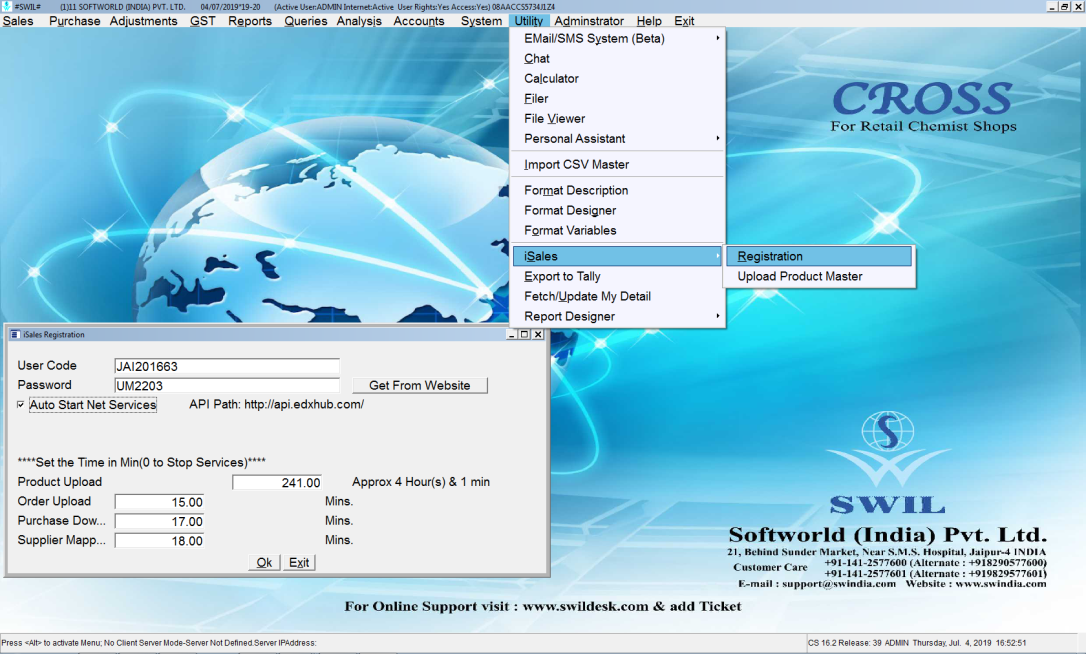
Task: Click Order Upload minutes field
Action: [x=160, y=502]
